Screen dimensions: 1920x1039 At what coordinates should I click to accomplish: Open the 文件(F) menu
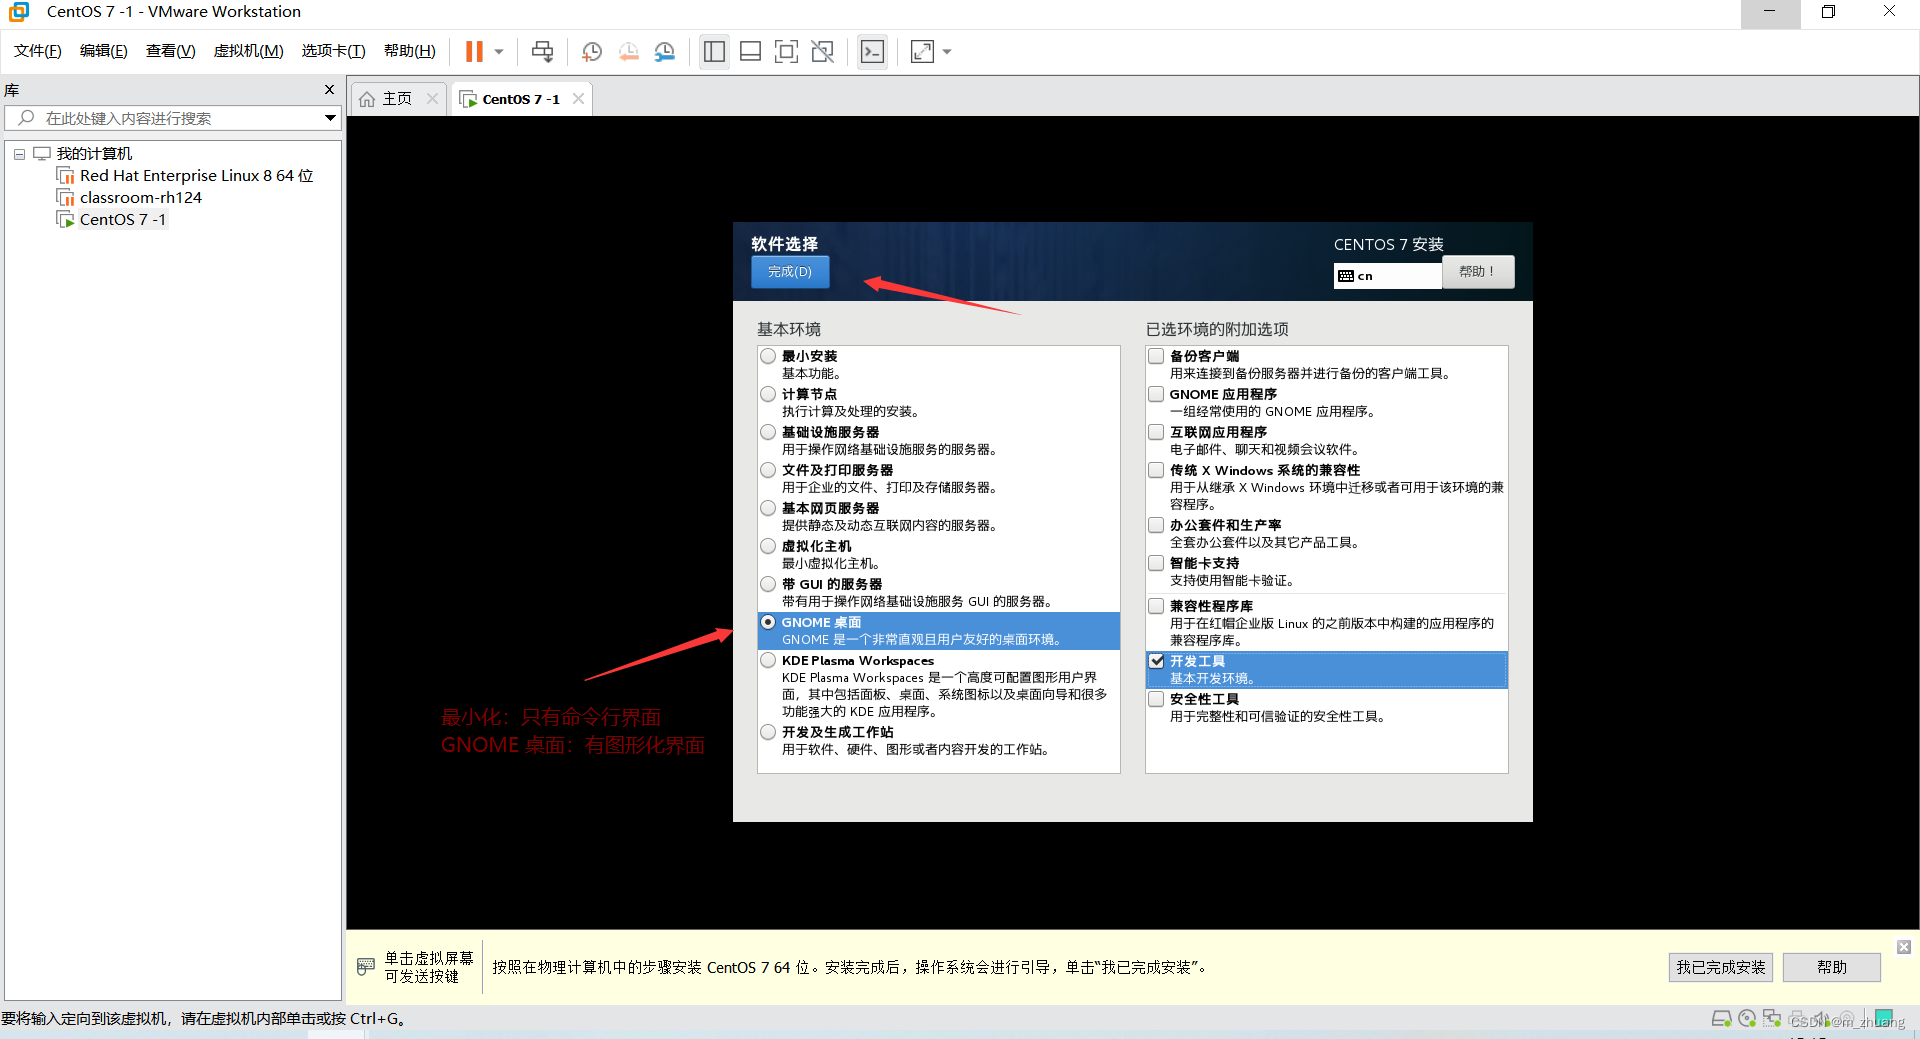click(x=38, y=51)
